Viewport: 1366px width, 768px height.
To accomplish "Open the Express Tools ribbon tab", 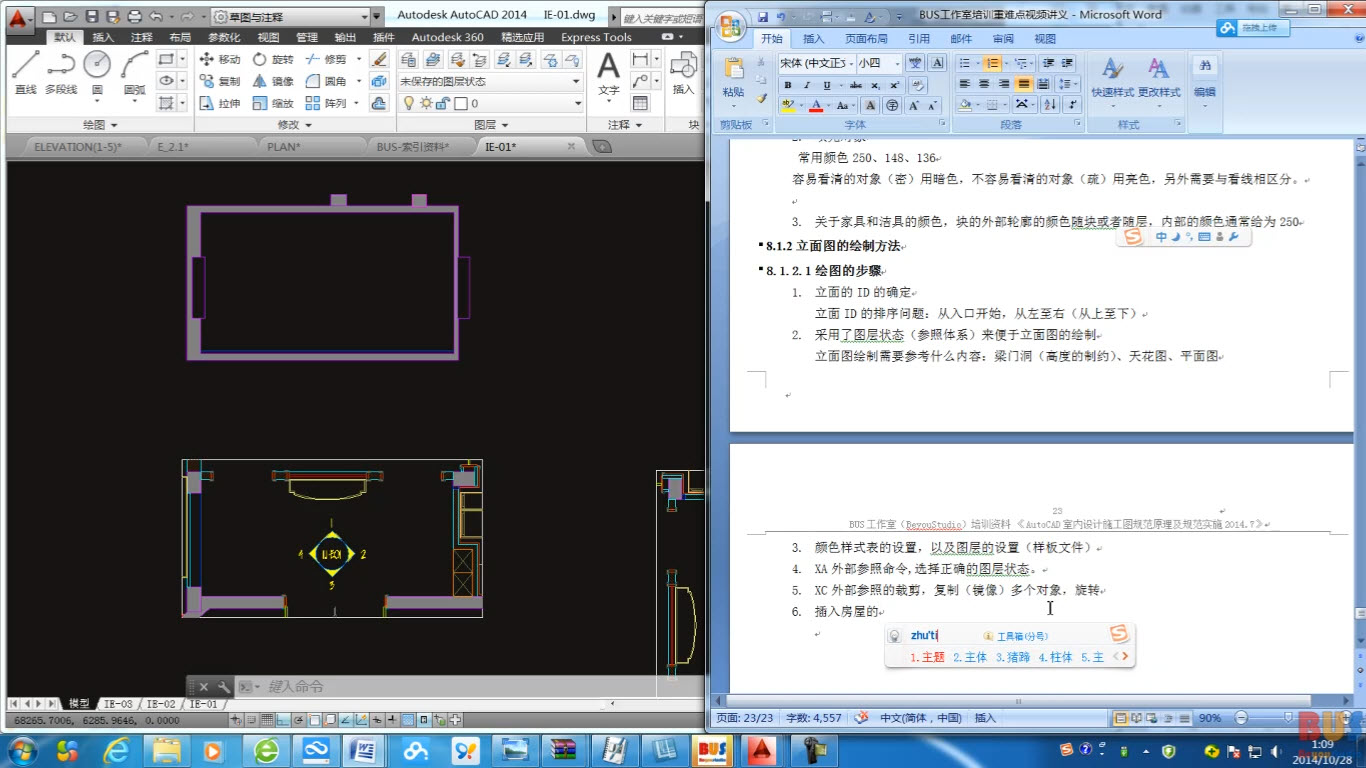I will [x=596, y=37].
